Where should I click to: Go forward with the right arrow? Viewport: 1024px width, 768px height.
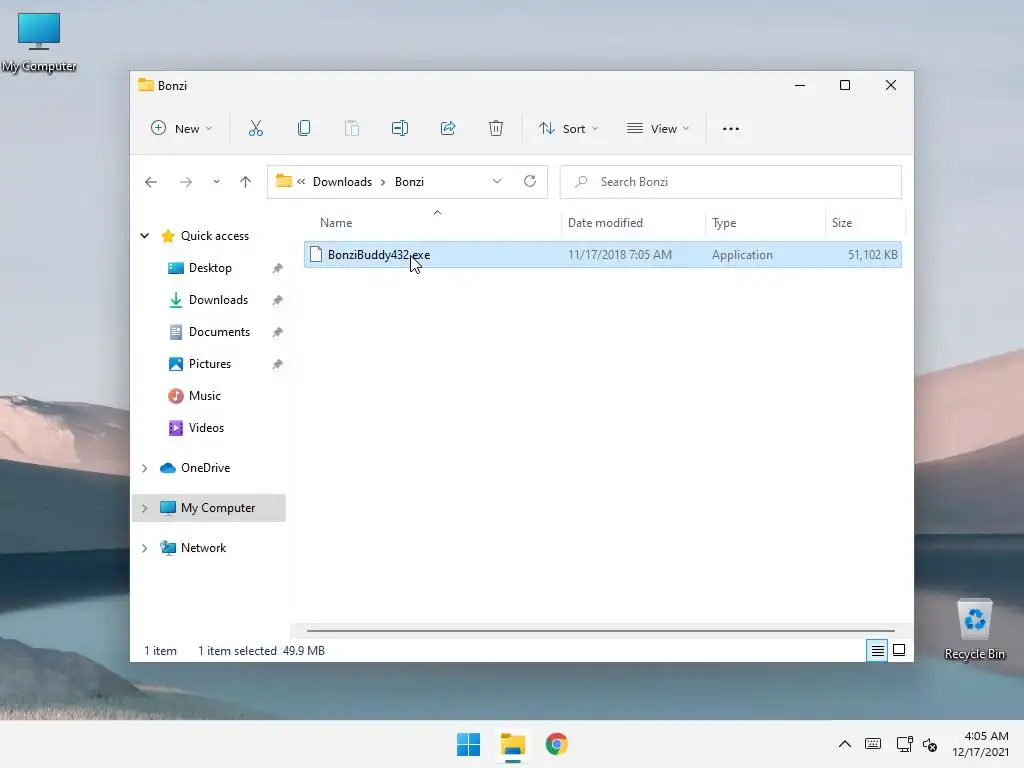[x=186, y=182]
